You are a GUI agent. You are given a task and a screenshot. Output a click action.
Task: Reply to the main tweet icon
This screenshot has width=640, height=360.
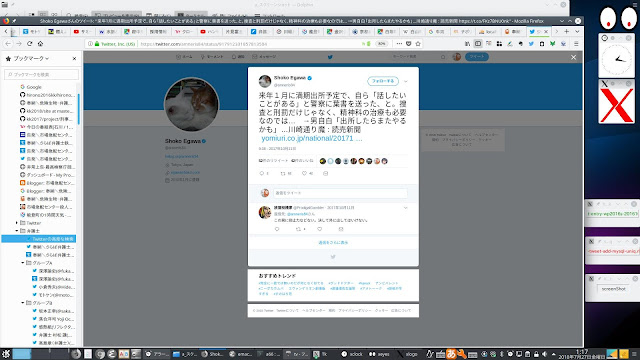262,173
